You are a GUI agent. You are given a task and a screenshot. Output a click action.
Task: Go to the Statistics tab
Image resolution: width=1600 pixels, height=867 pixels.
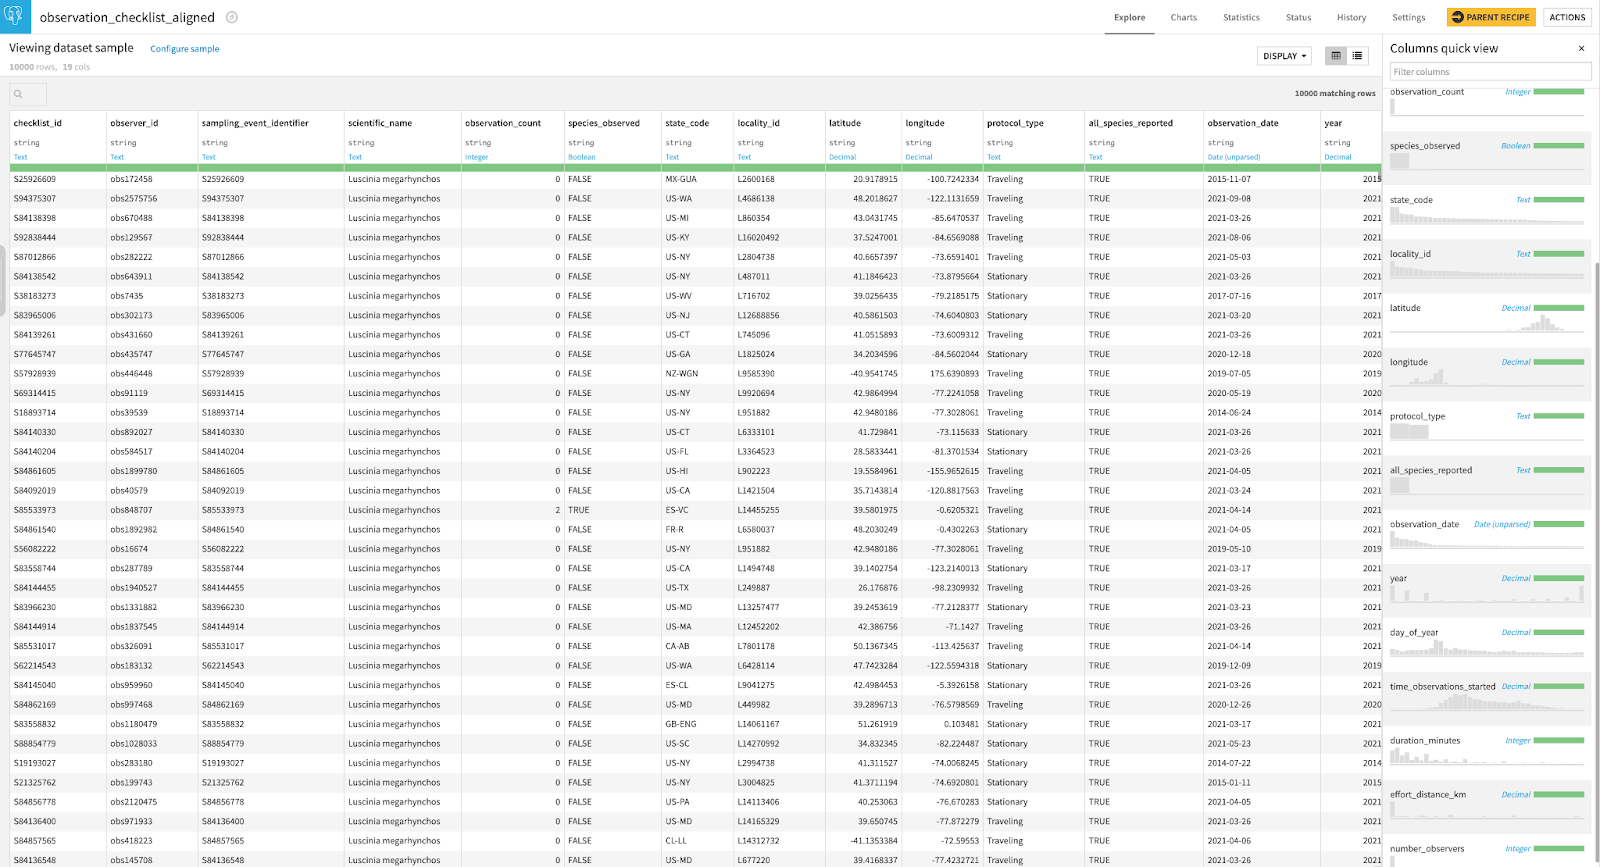pyautogui.click(x=1241, y=17)
